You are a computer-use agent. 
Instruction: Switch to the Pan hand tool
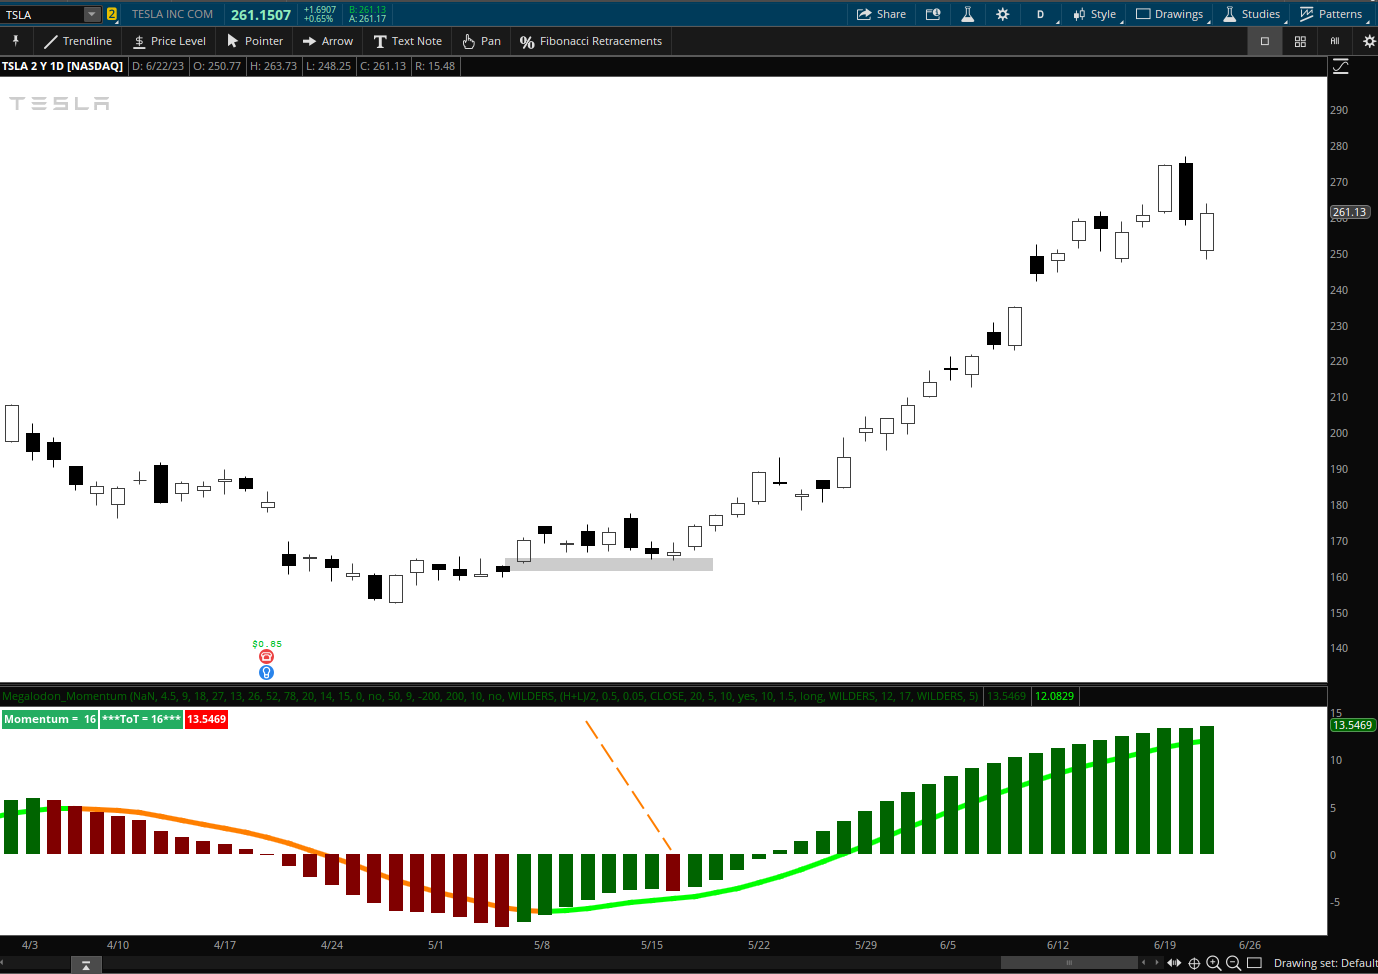pyautogui.click(x=481, y=41)
